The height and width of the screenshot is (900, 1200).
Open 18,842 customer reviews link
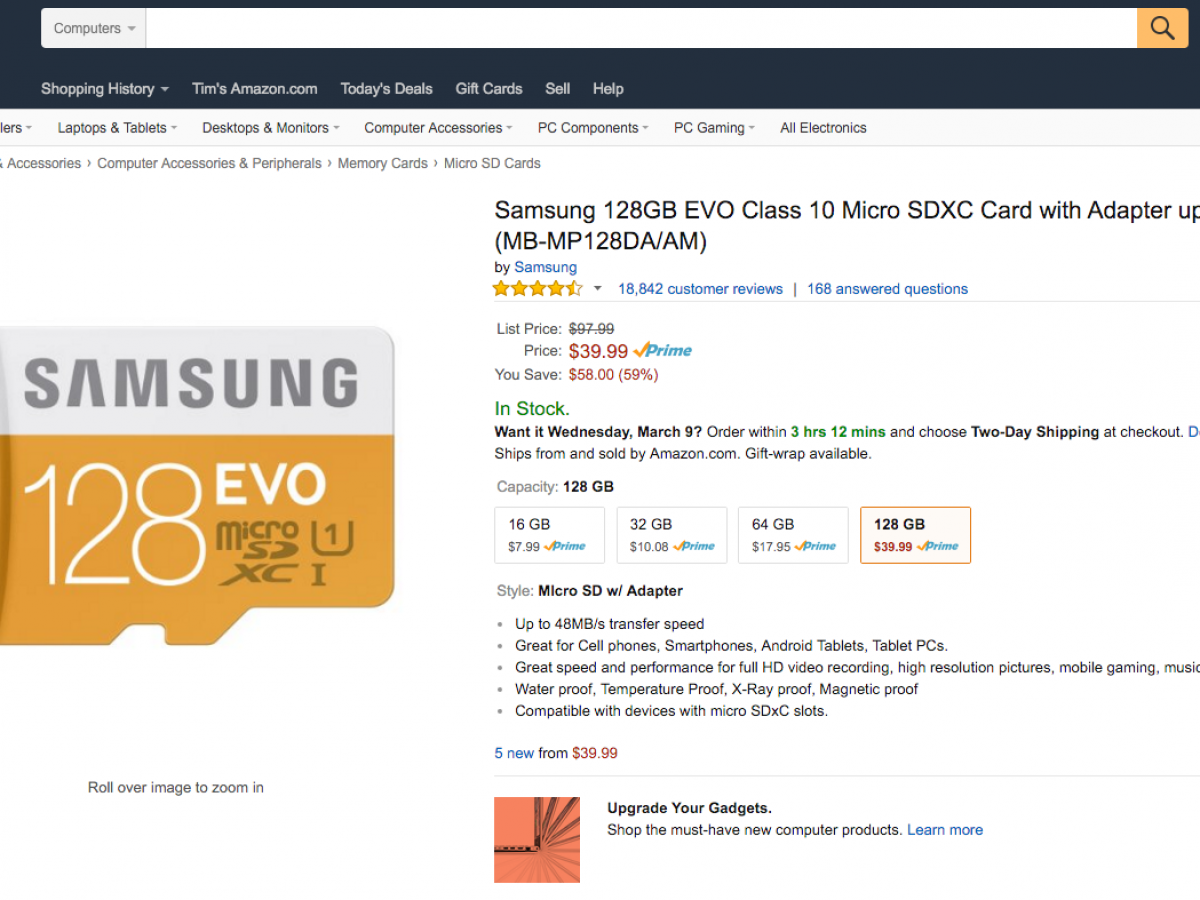pos(700,289)
